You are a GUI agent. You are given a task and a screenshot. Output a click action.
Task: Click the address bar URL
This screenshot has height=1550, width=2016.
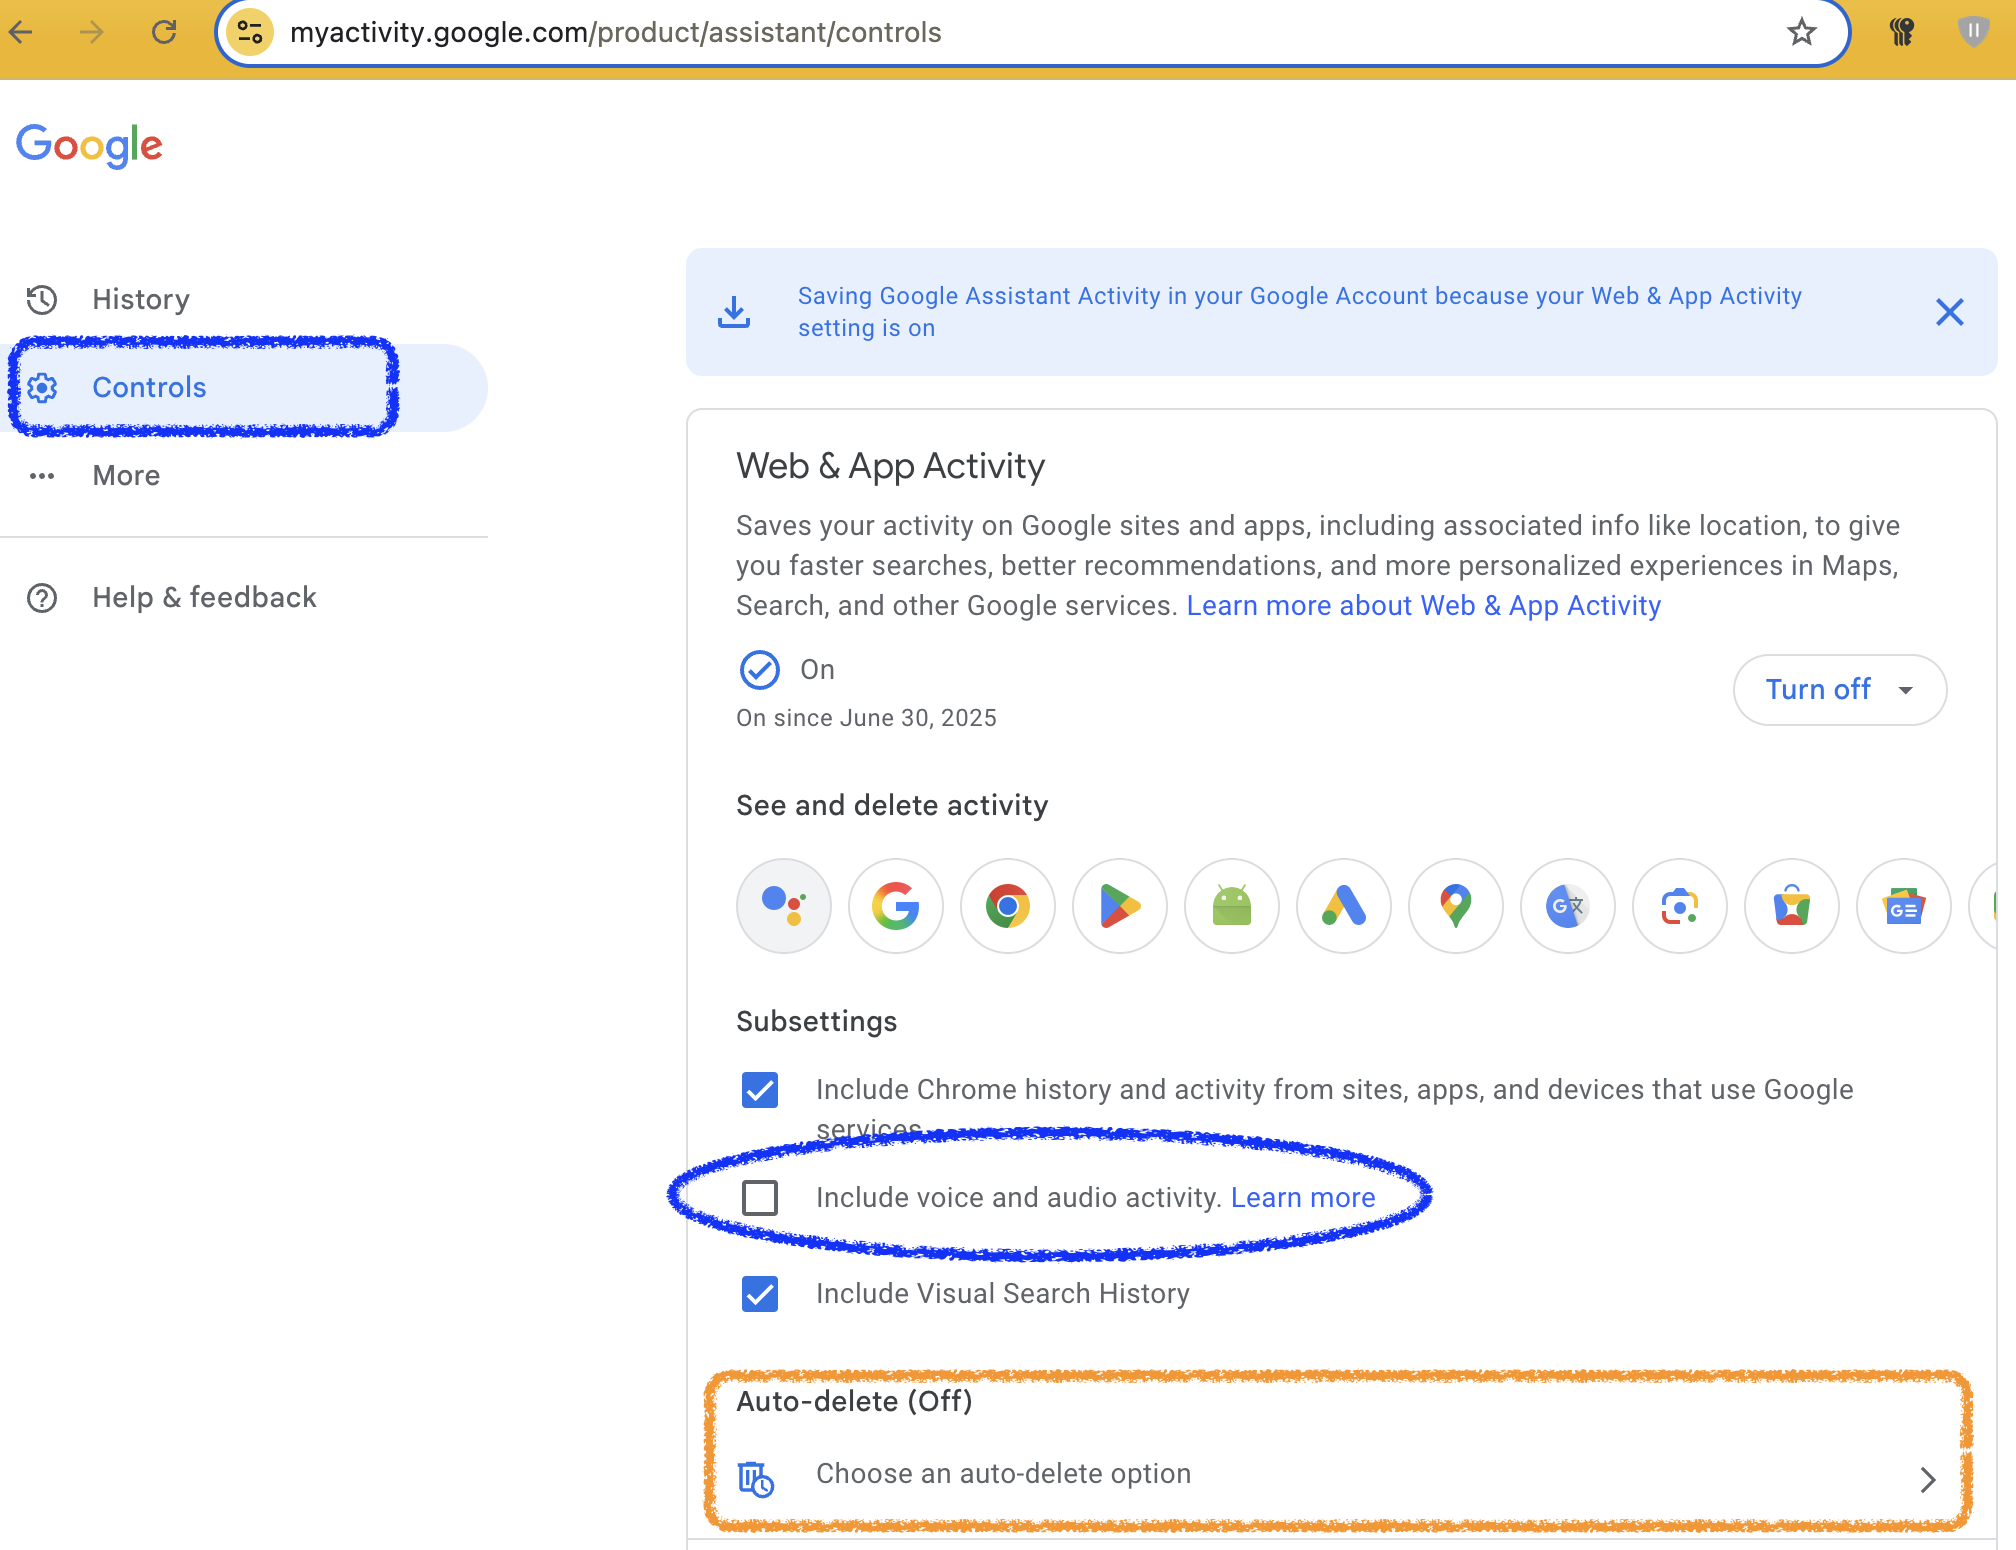(615, 33)
